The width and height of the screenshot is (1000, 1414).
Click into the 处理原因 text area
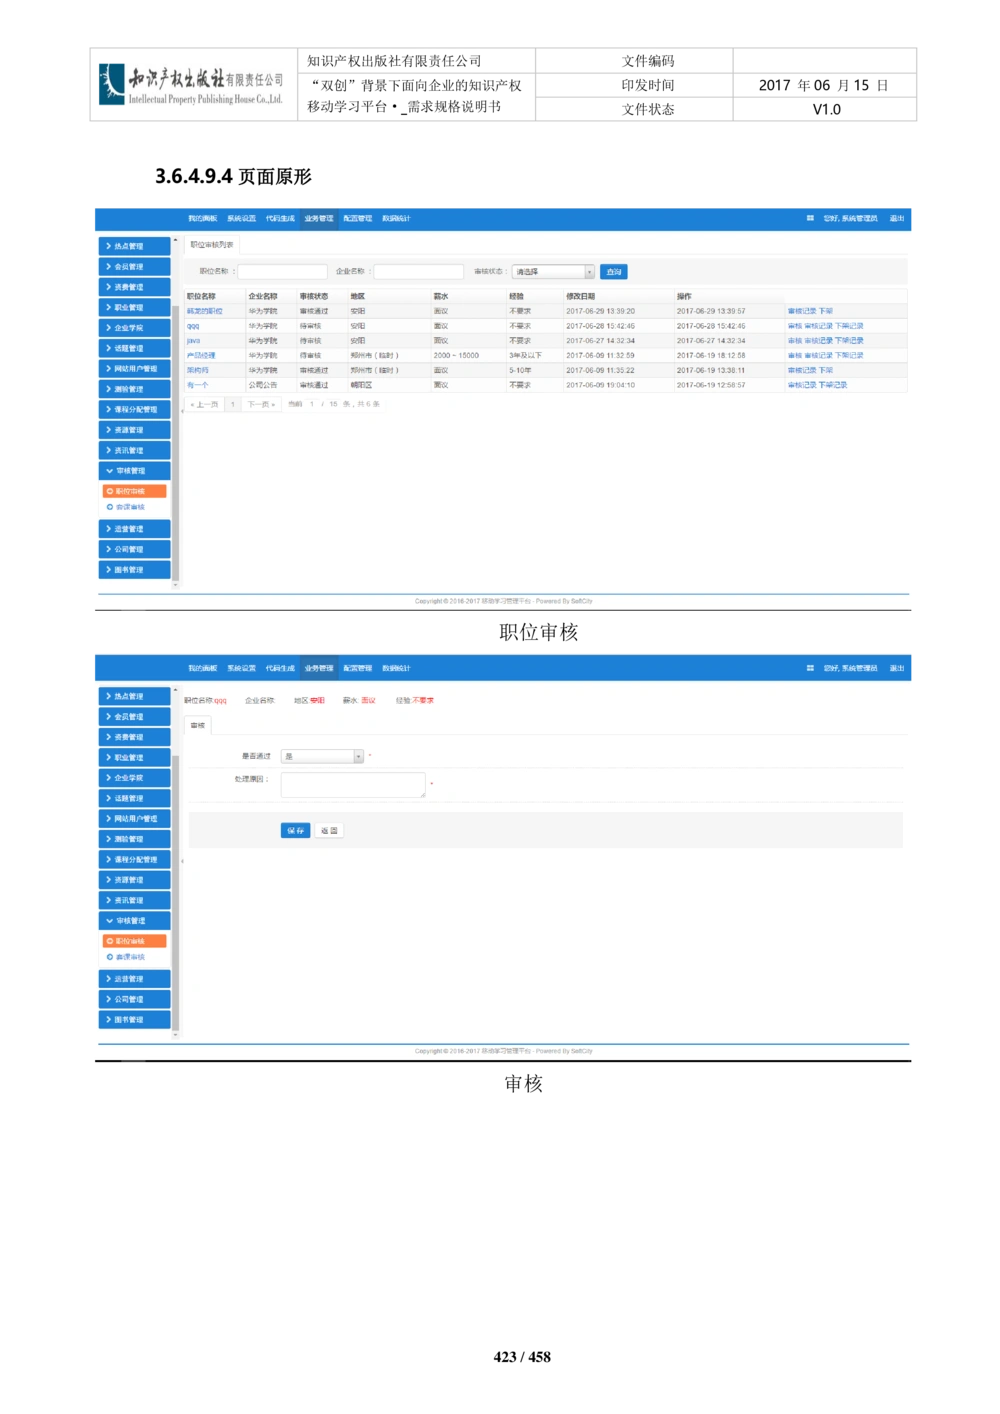pyautogui.click(x=353, y=785)
